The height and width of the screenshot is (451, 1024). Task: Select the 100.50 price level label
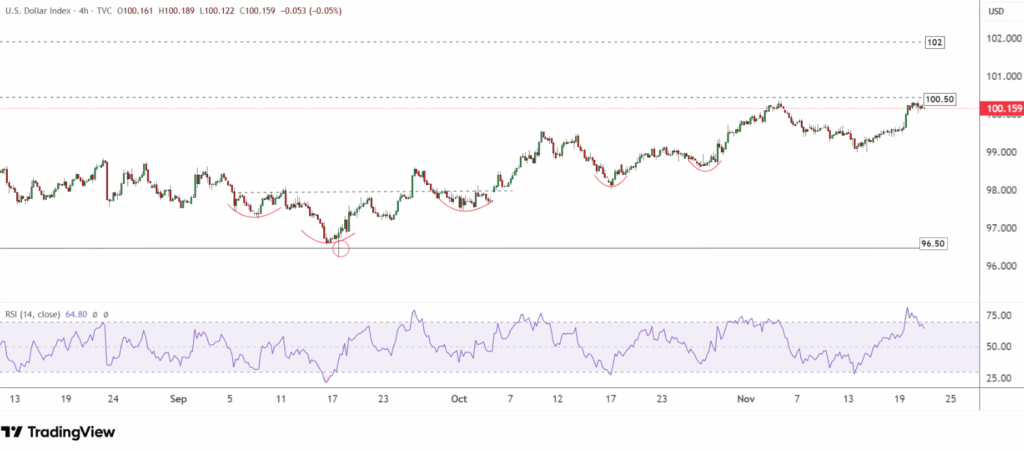click(940, 99)
